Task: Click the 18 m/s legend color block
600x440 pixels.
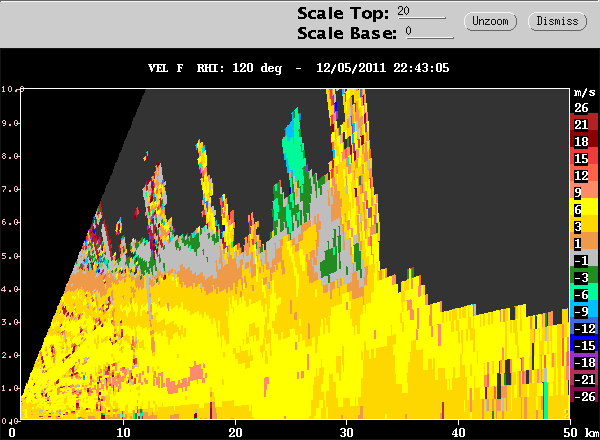Action: coord(581,142)
